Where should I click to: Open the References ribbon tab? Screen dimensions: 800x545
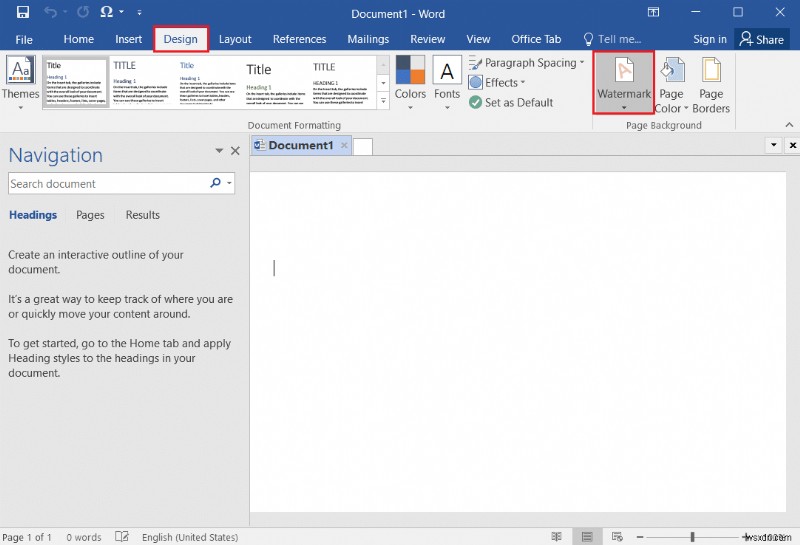point(299,39)
